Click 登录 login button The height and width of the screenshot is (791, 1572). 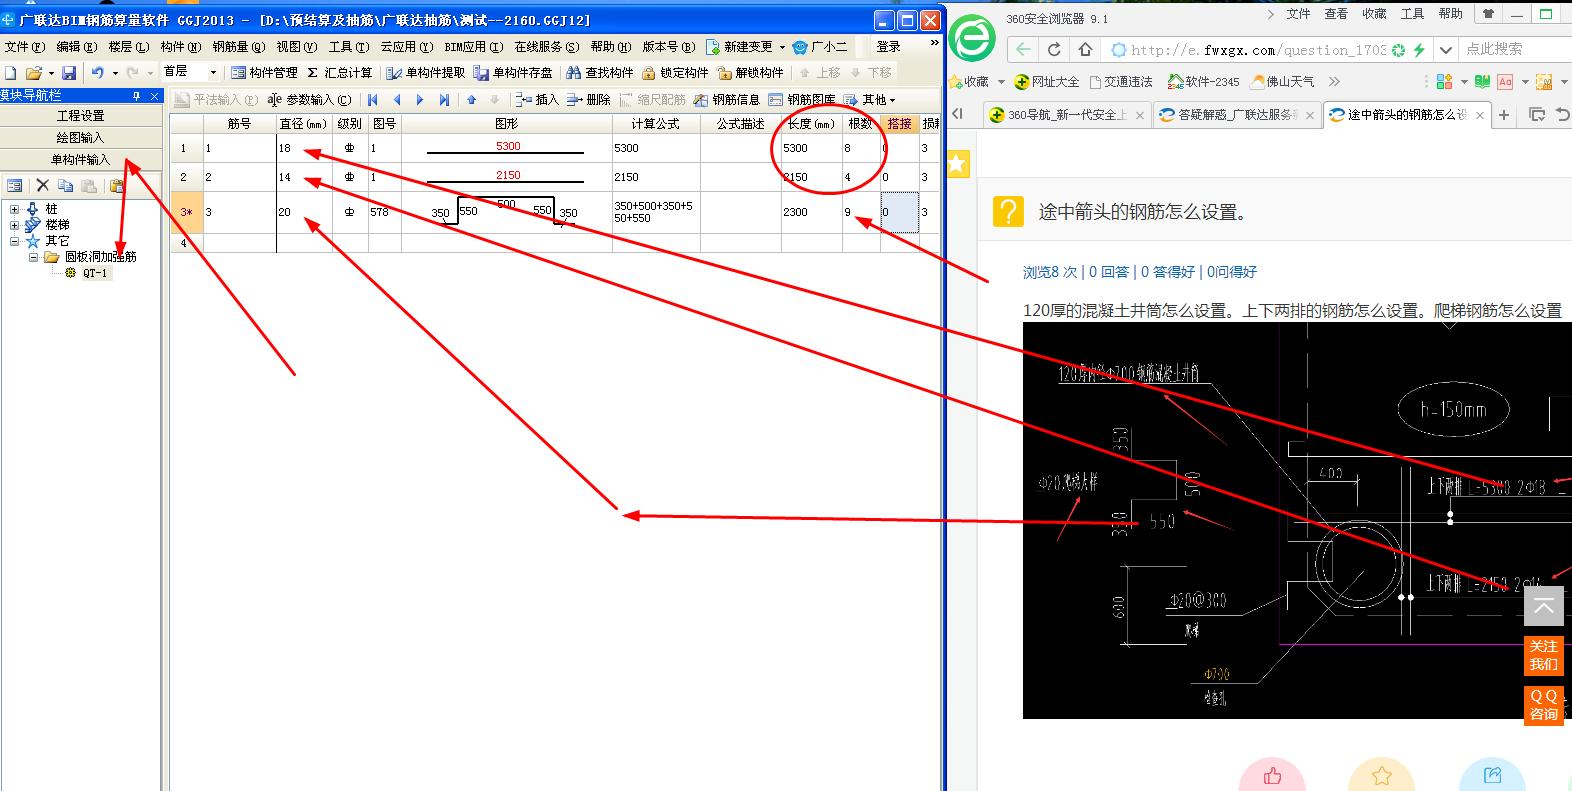click(888, 47)
